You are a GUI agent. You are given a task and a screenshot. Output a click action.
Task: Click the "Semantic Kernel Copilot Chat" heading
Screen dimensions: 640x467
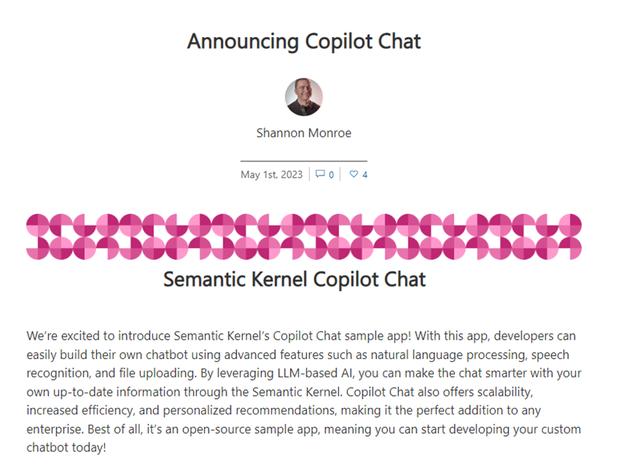tap(294, 279)
